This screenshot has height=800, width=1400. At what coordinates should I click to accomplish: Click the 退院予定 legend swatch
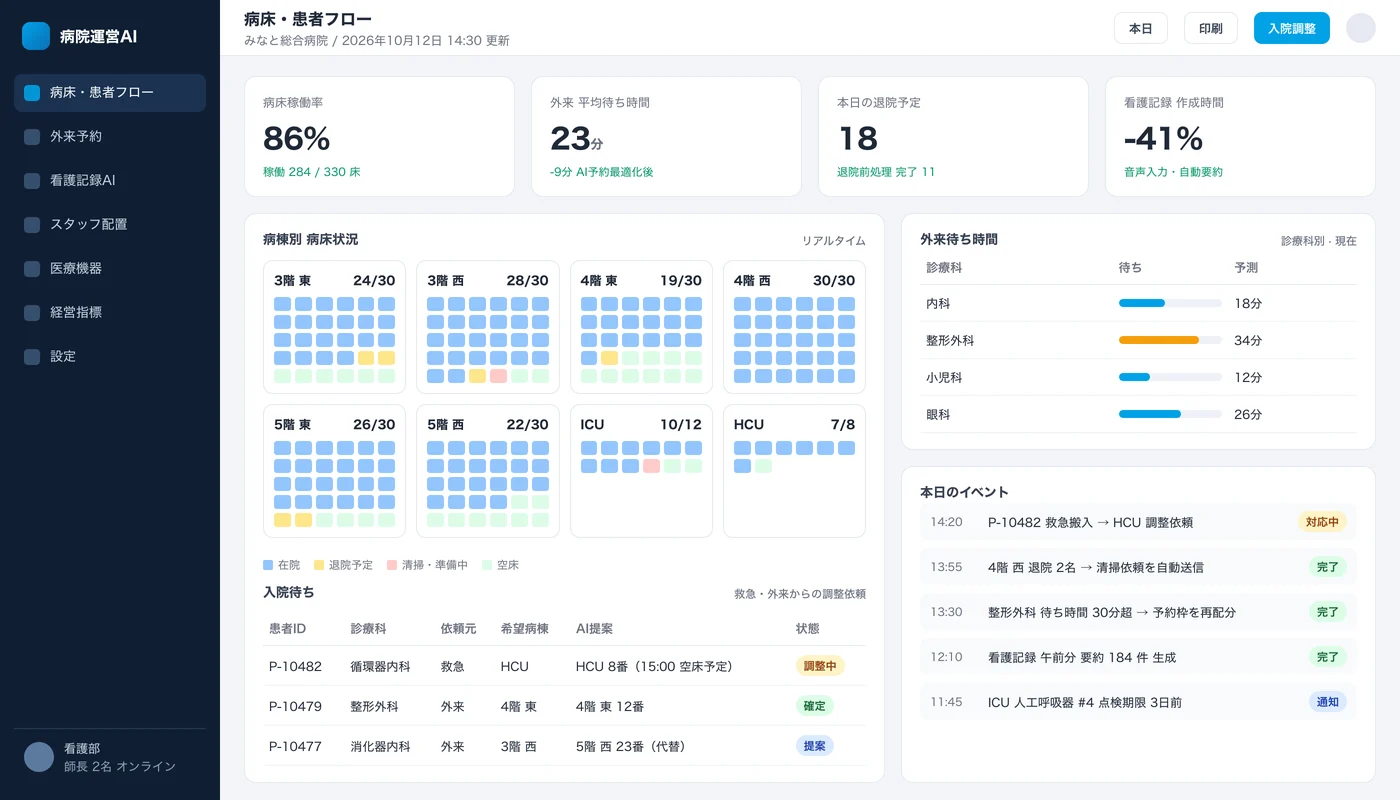(x=319, y=565)
